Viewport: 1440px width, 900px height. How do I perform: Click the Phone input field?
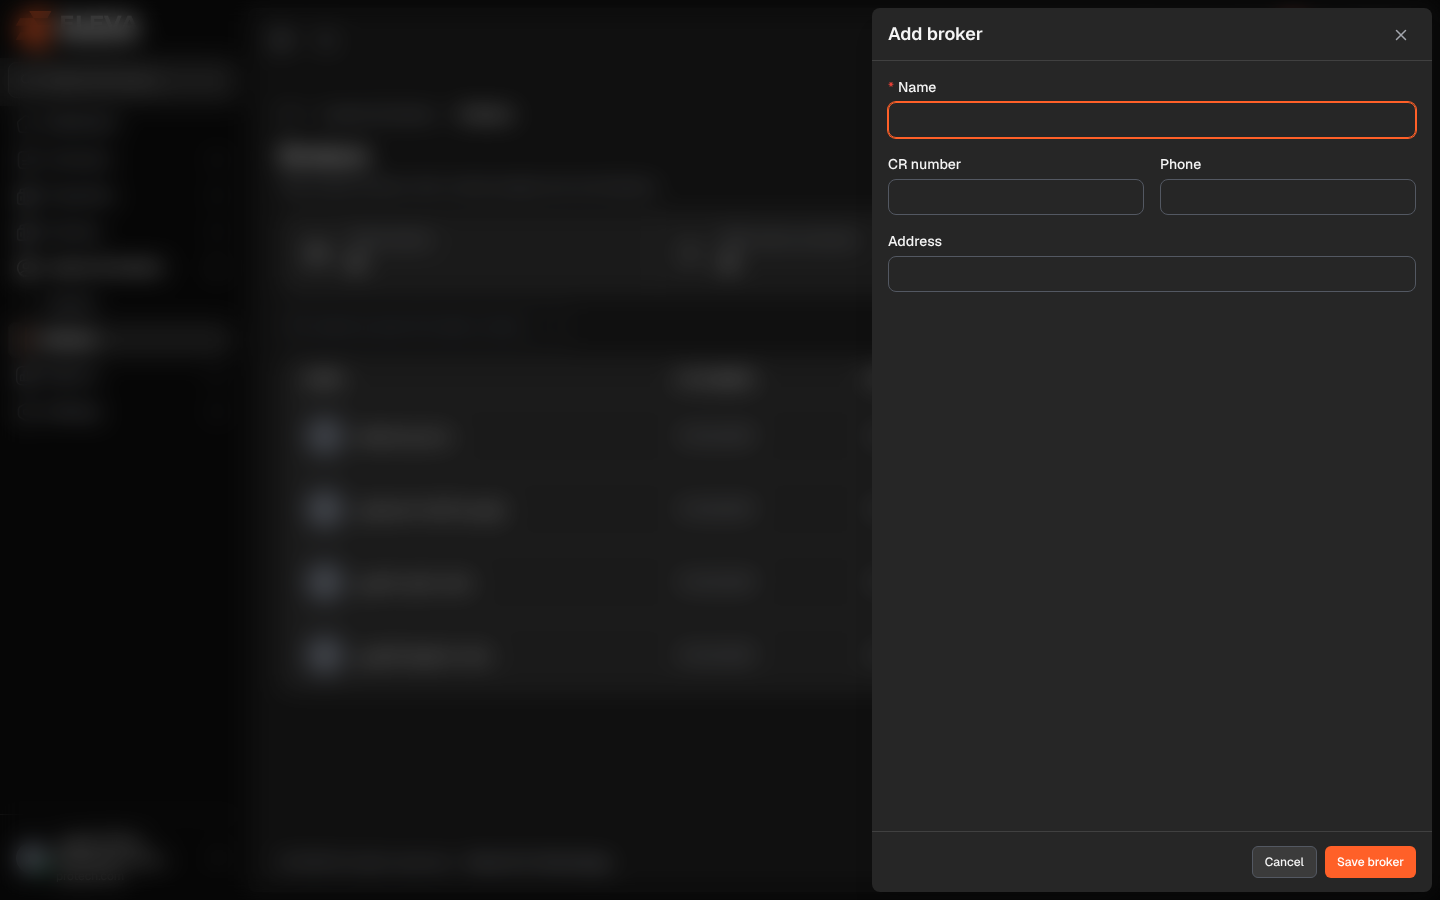[1288, 197]
